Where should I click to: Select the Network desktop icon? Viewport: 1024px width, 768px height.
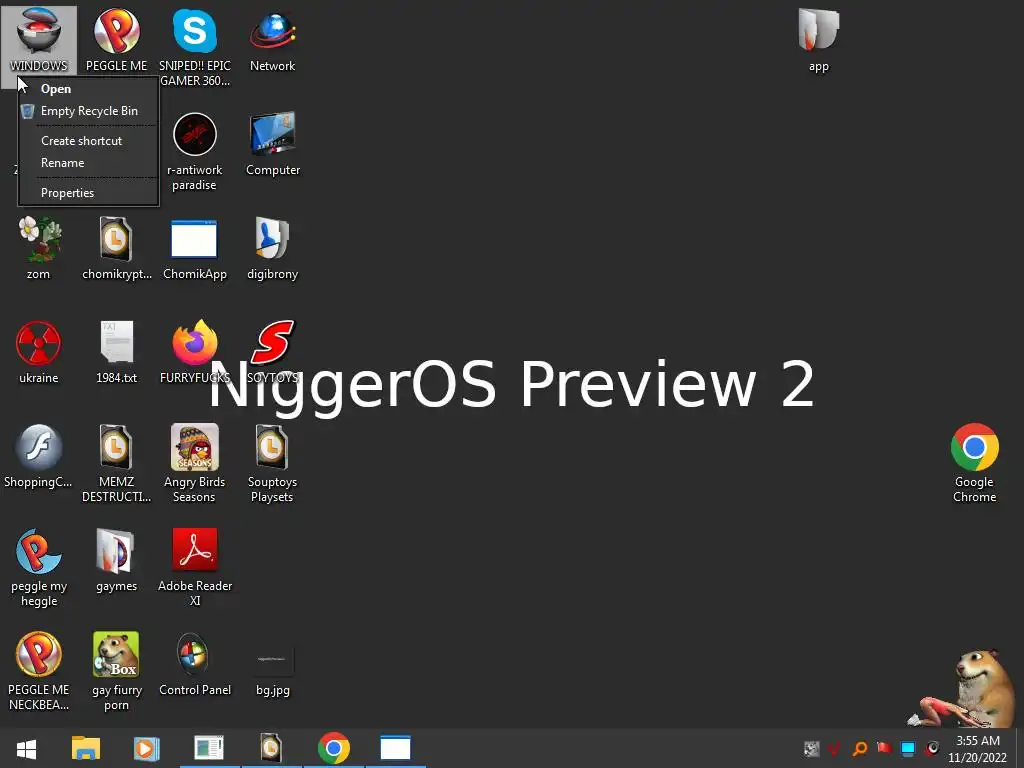pyautogui.click(x=272, y=40)
